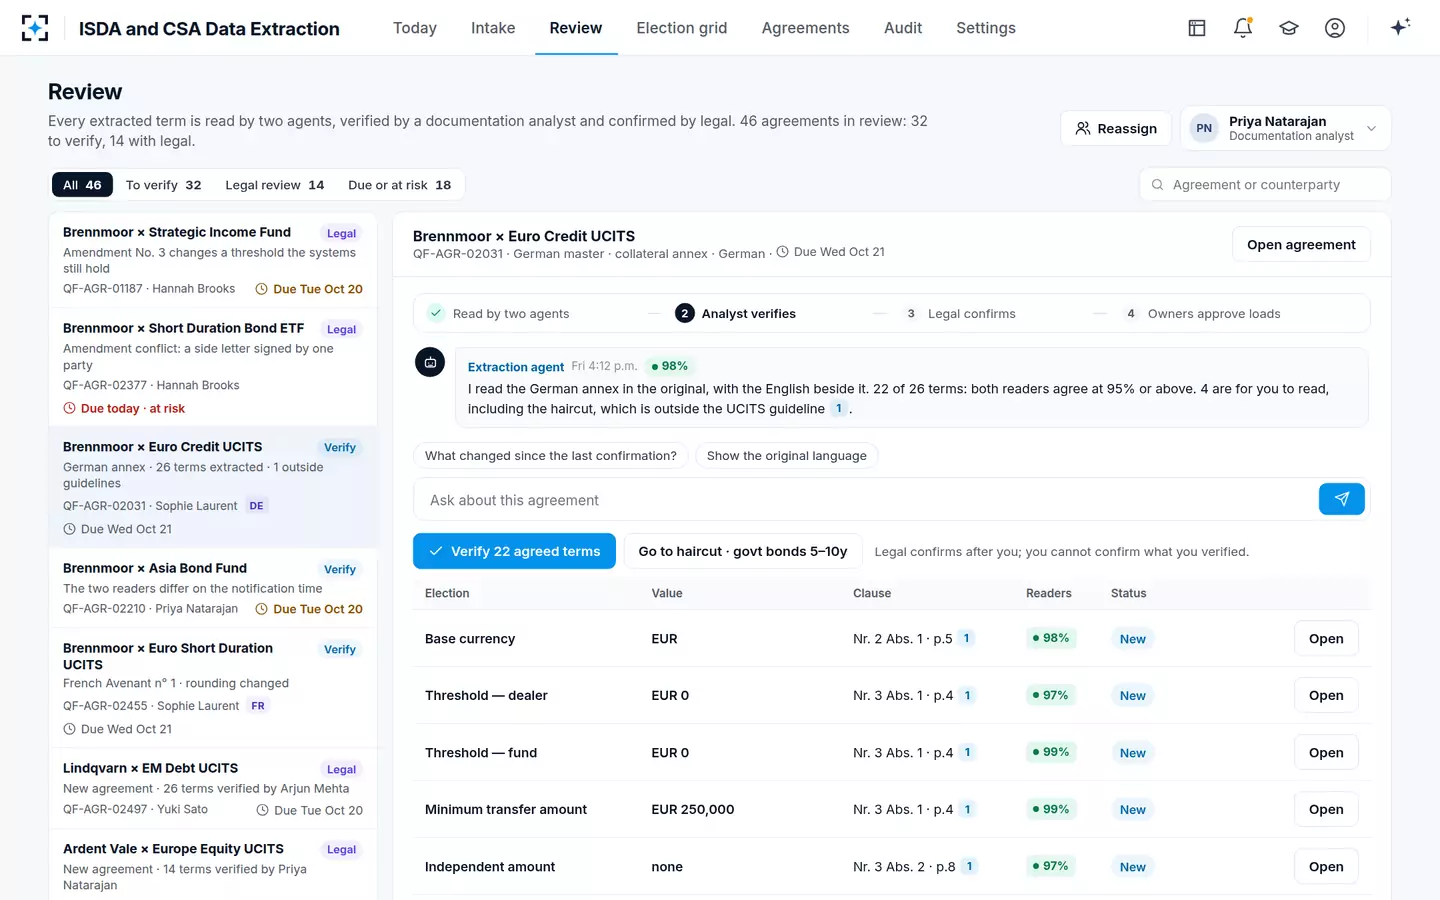Select Brennmoor × Asia Bond Fund item
1440x900 pixels.
(x=213, y=588)
